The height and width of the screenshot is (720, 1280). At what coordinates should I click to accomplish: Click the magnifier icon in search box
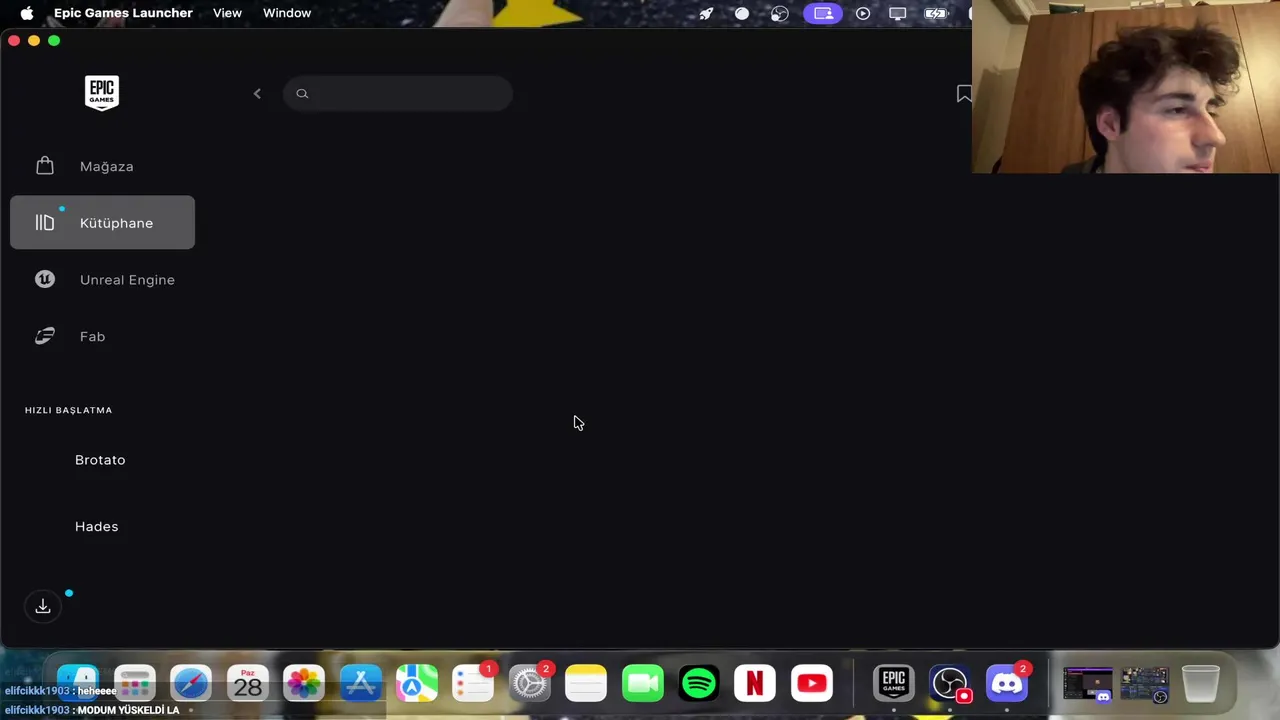pos(302,93)
